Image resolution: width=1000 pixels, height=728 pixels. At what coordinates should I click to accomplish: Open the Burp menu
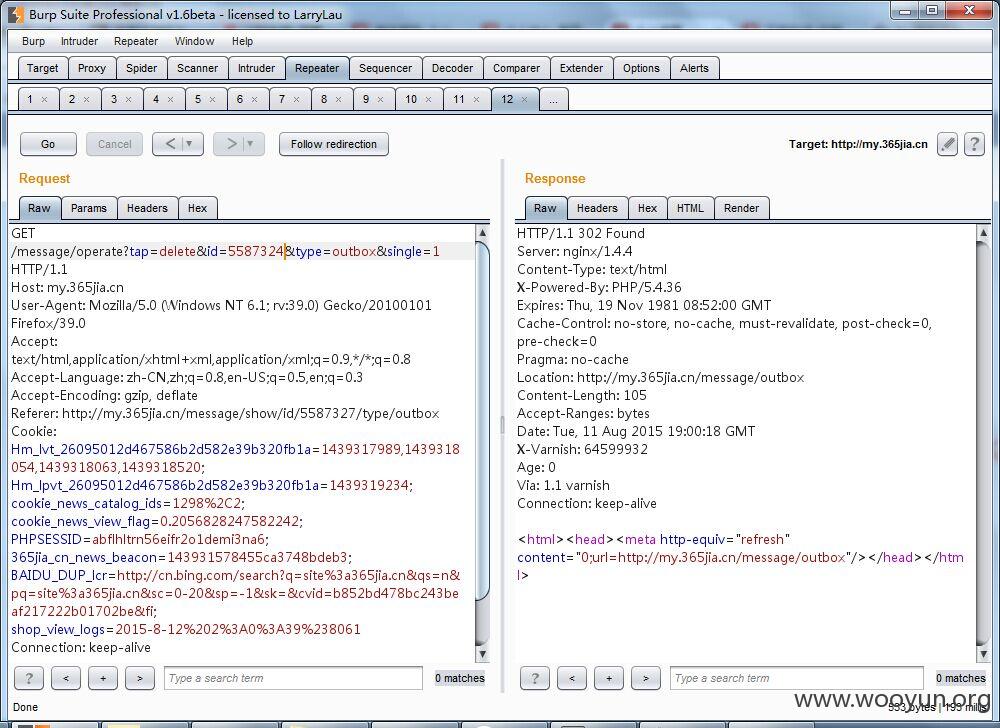33,41
